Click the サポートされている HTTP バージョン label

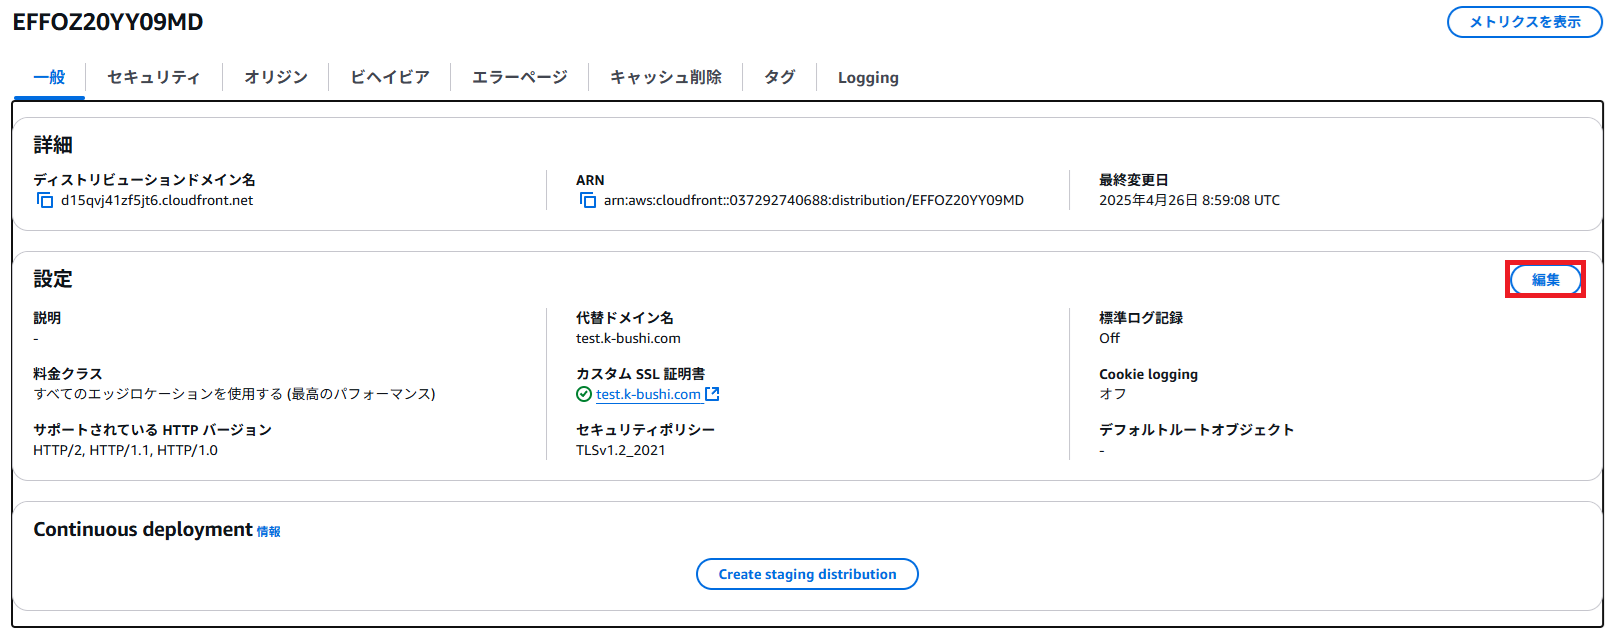(x=152, y=430)
